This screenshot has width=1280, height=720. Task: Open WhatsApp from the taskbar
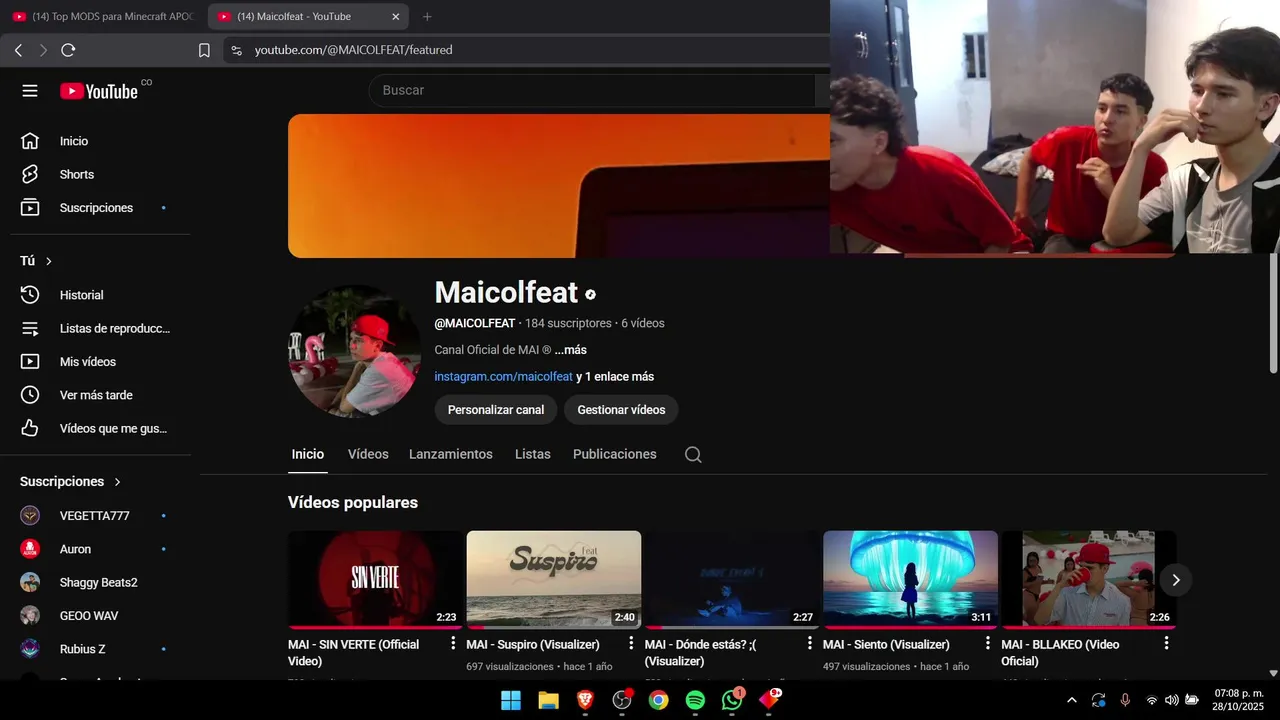tap(732, 700)
